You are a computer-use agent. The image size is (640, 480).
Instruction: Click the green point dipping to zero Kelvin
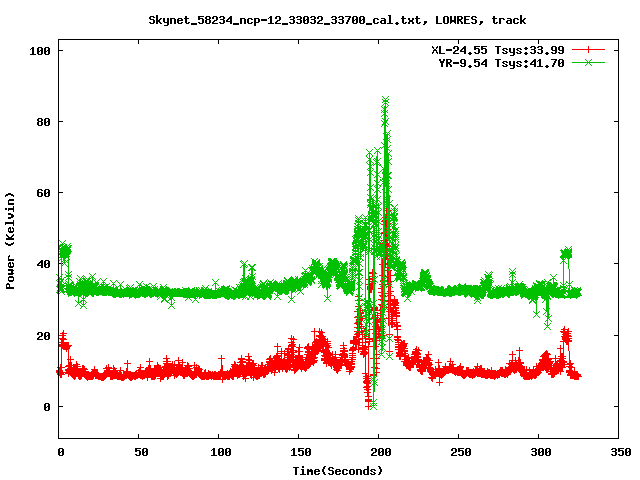(x=373, y=406)
